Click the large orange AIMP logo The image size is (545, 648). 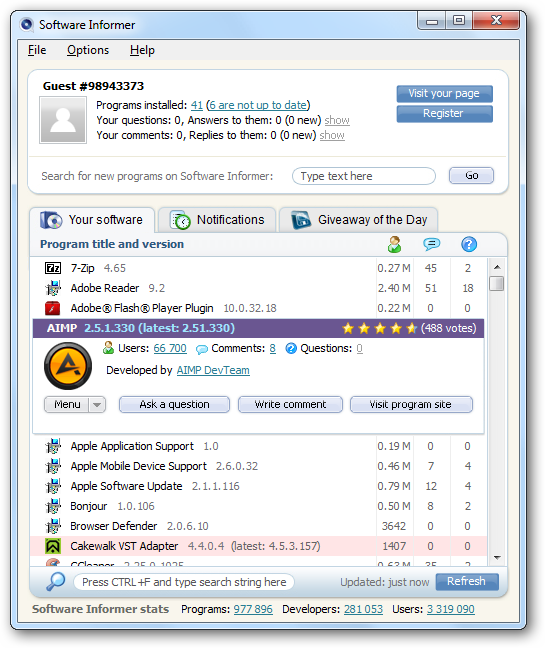point(68,366)
